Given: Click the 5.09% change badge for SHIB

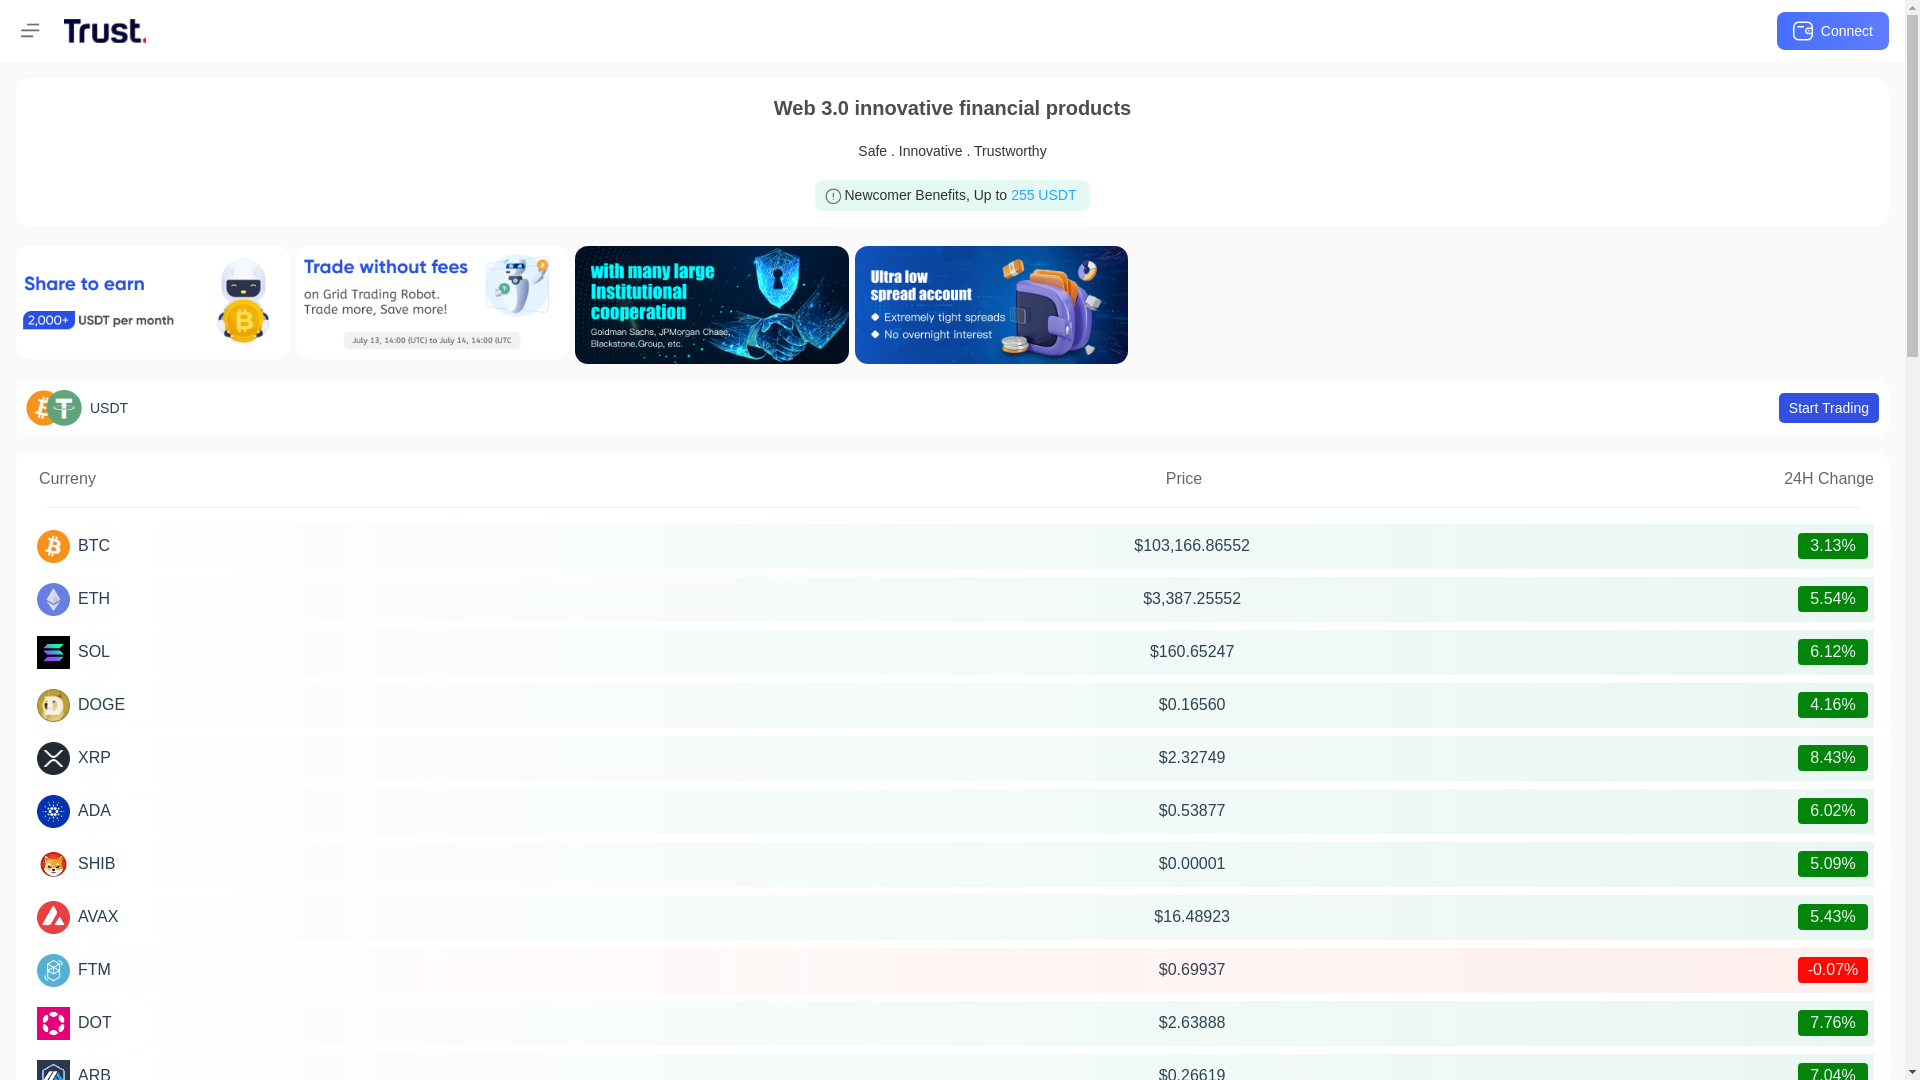Looking at the screenshot, I should click(x=1832, y=864).
